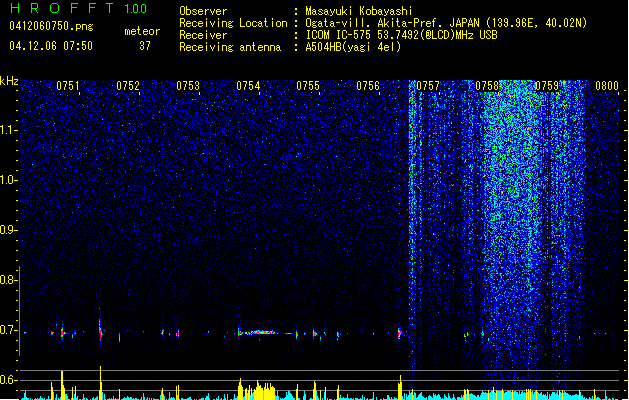
Task: Click the long meteor echo near 0754
Action: [258, 333]
